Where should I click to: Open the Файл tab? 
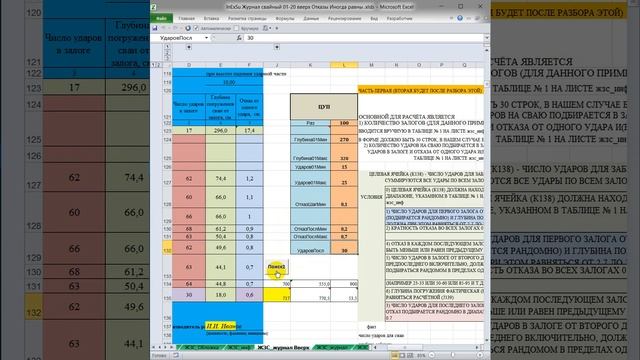(x=161, y=18)
